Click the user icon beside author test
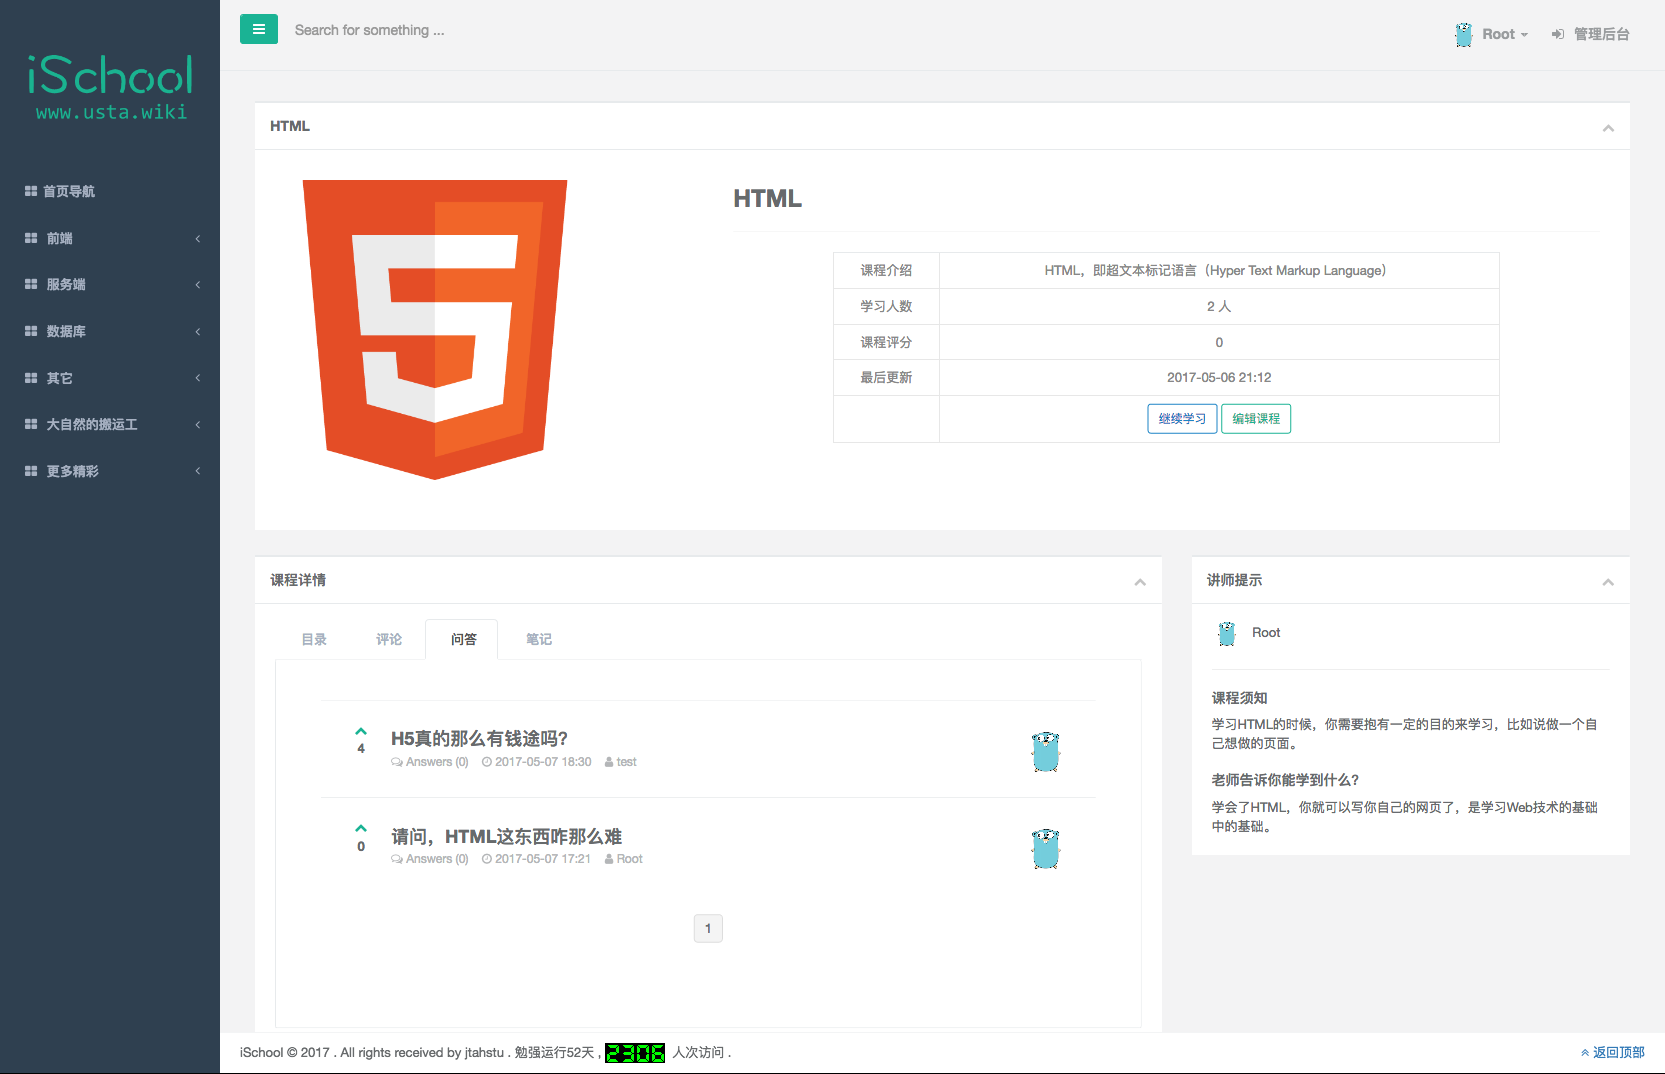This screenshot has height=1074, width=1665. 609,762
